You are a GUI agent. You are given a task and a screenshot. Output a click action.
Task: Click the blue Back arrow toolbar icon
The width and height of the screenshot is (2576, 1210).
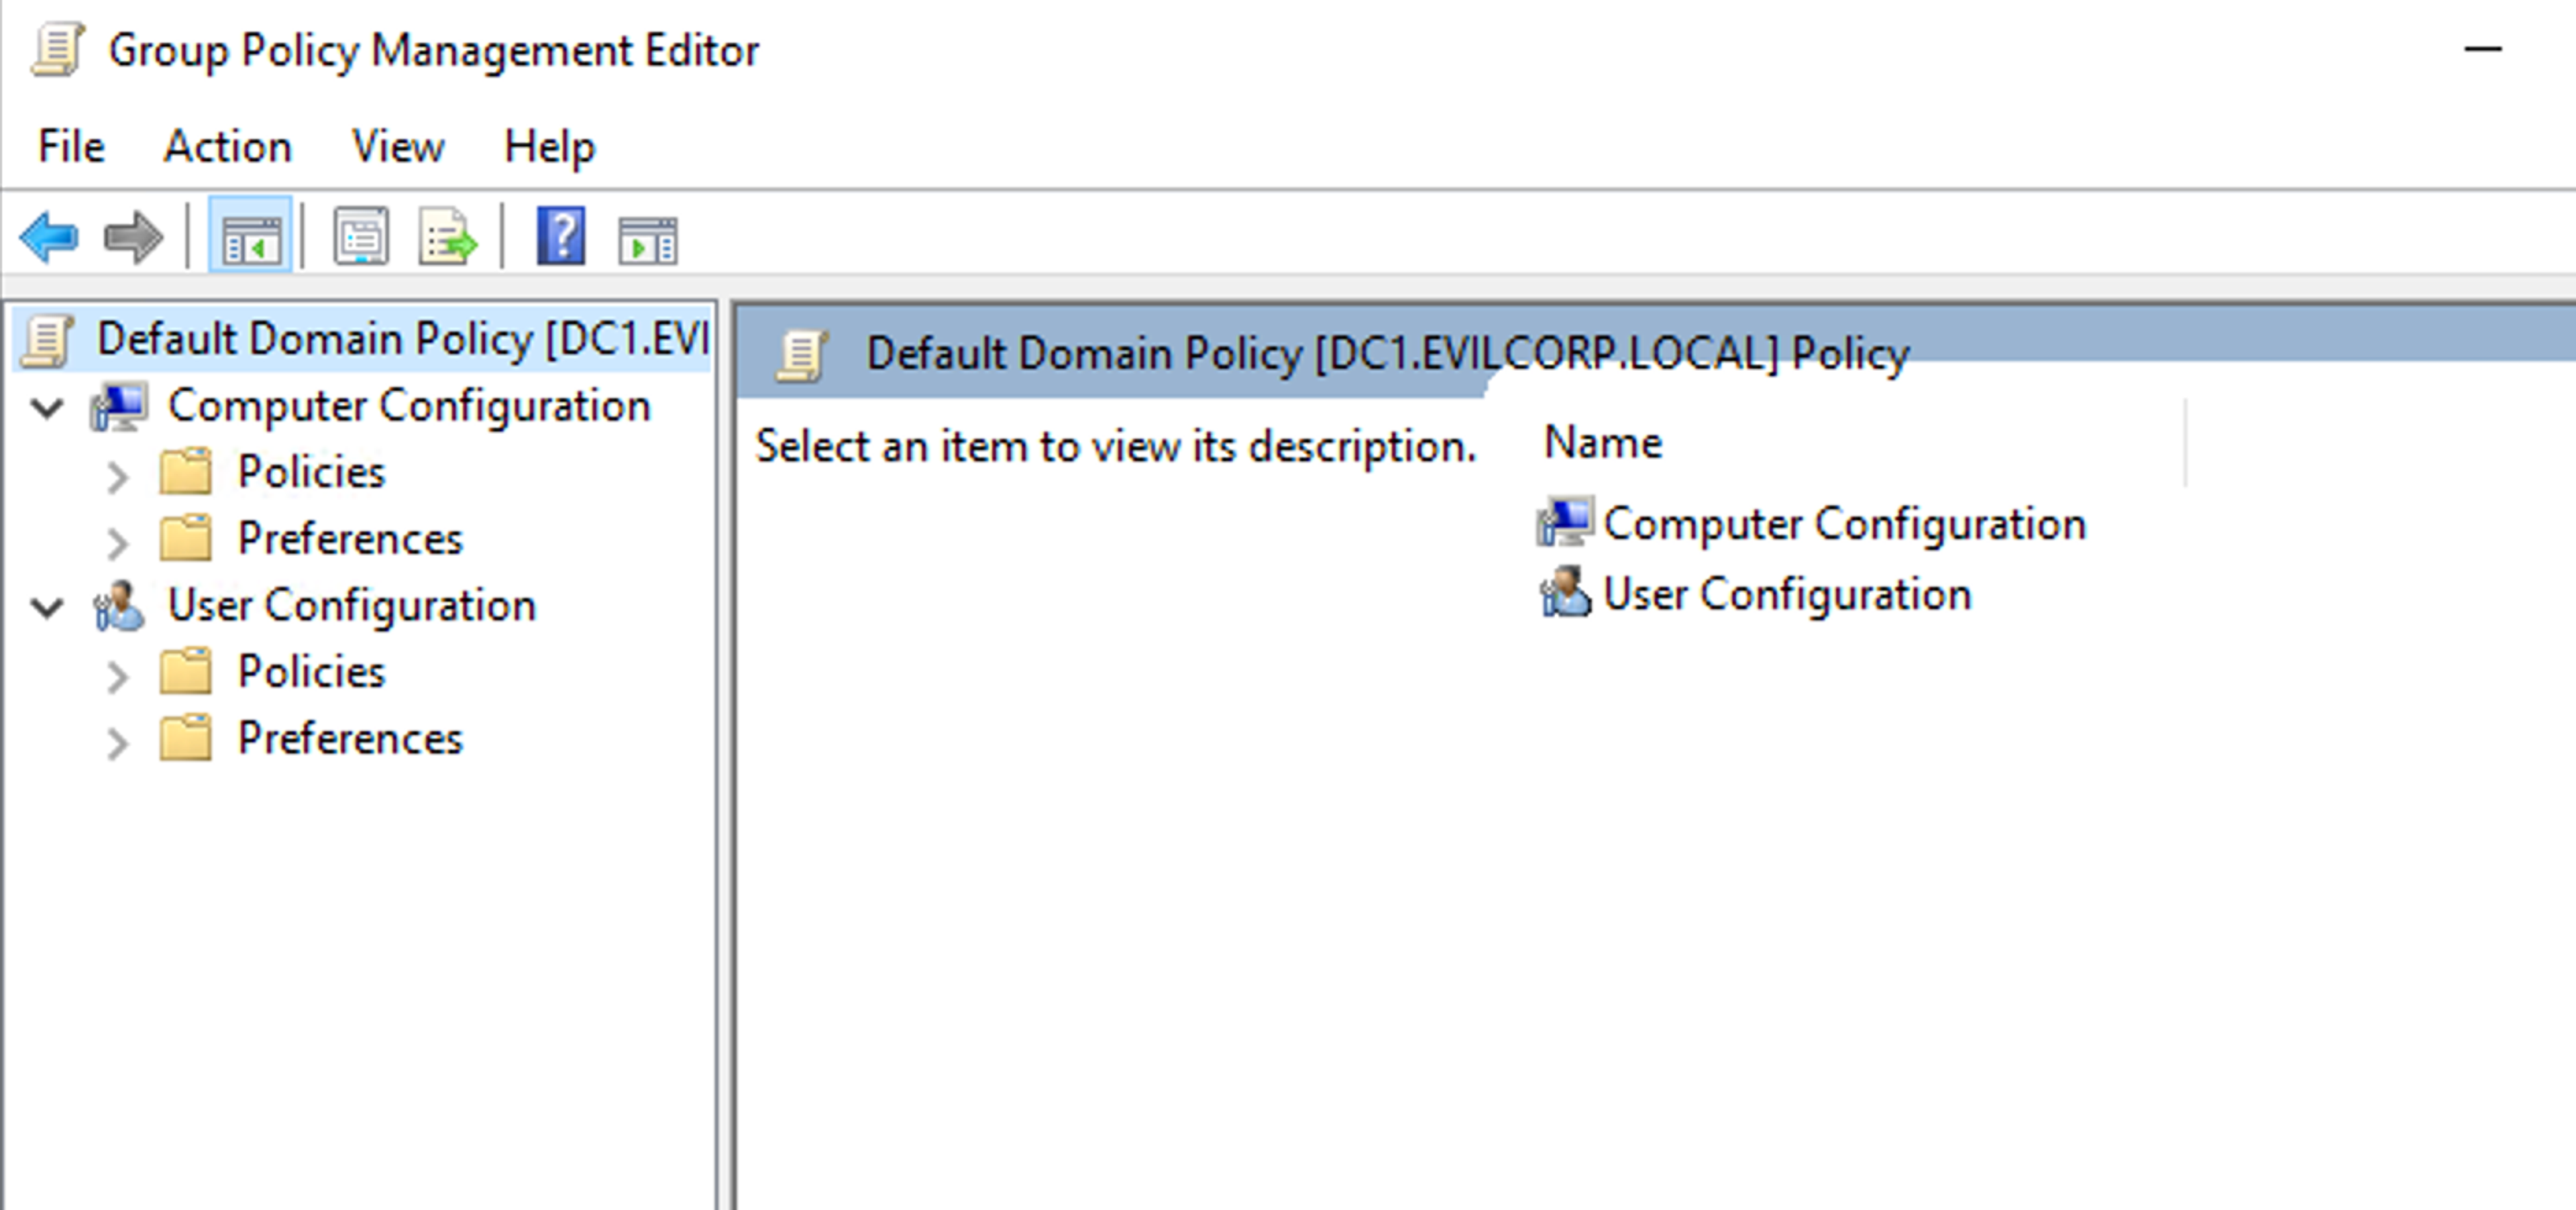click(x=48, y=237)
